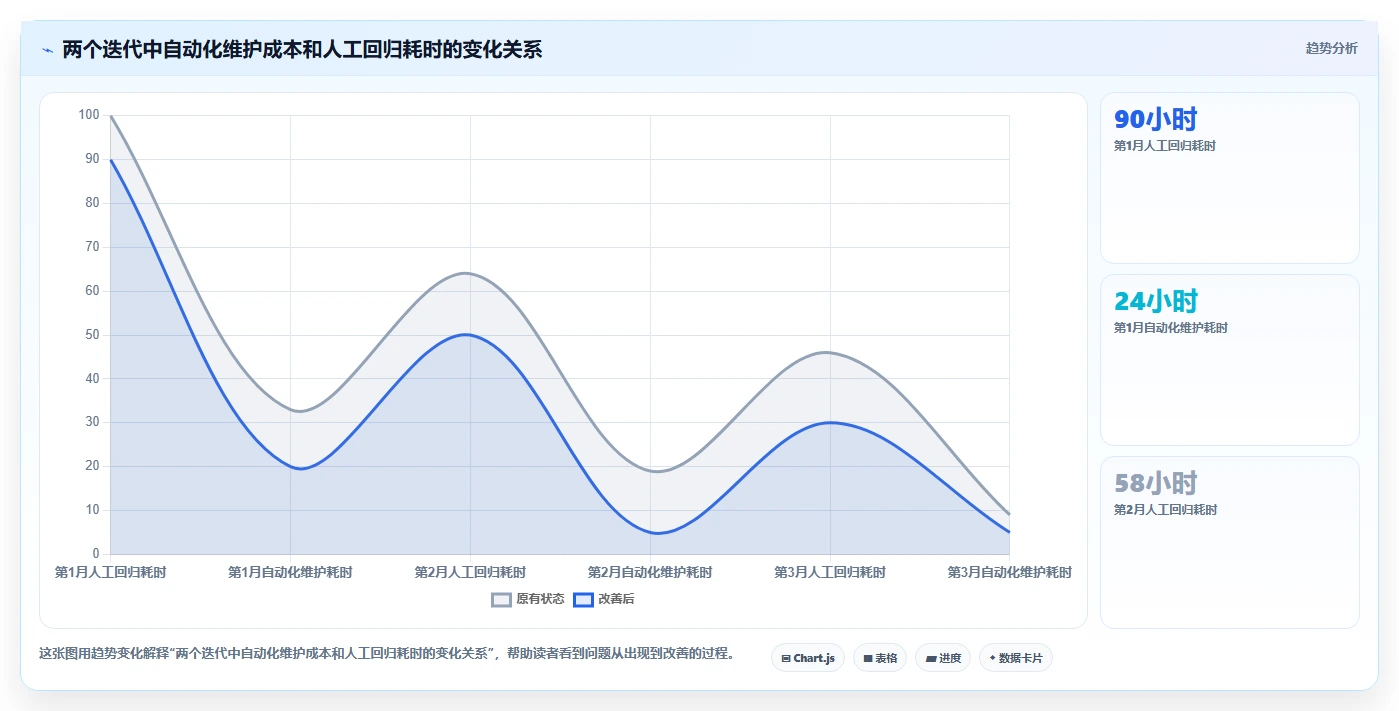
Task: Click the 数据卡片 chip star icon
Action: 992,658
